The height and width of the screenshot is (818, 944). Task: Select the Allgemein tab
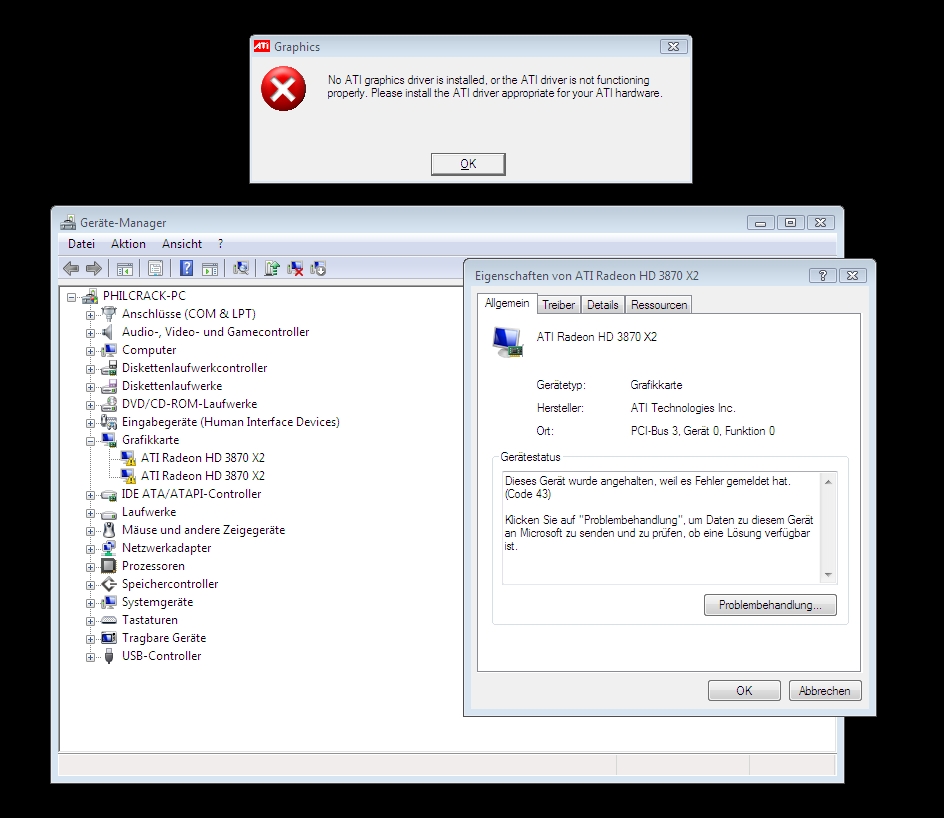pos(507,303)
